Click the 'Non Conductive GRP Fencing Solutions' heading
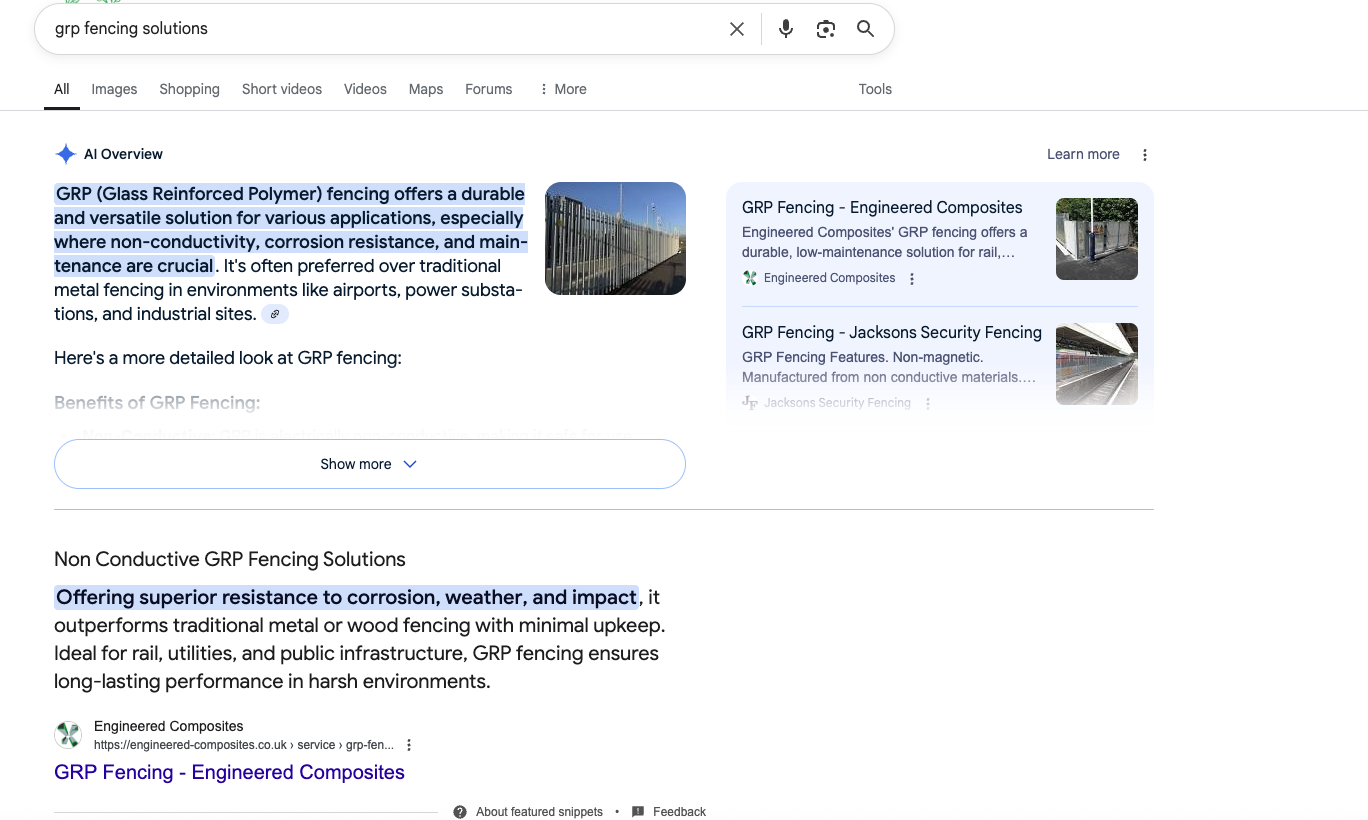Image resolution: width=1368 pixels, height=820 pixels. (x=230, y=559)
